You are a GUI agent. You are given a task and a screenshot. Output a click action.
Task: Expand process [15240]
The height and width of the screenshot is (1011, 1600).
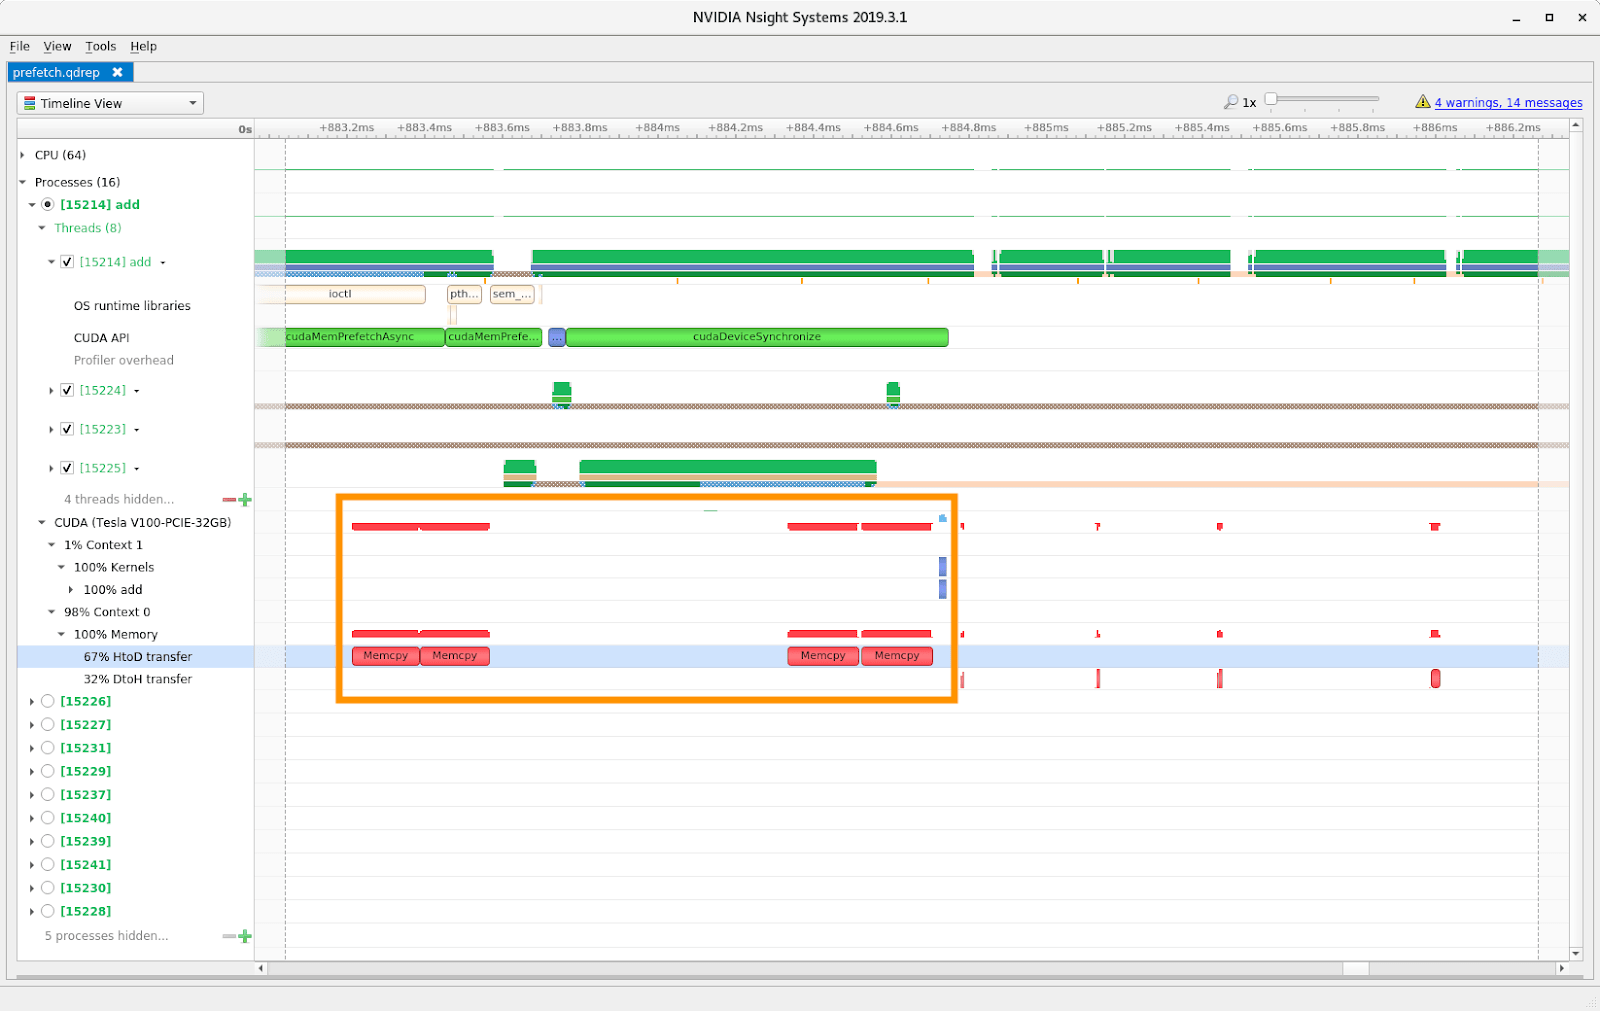pyautogui.click(x=32, y=819)
